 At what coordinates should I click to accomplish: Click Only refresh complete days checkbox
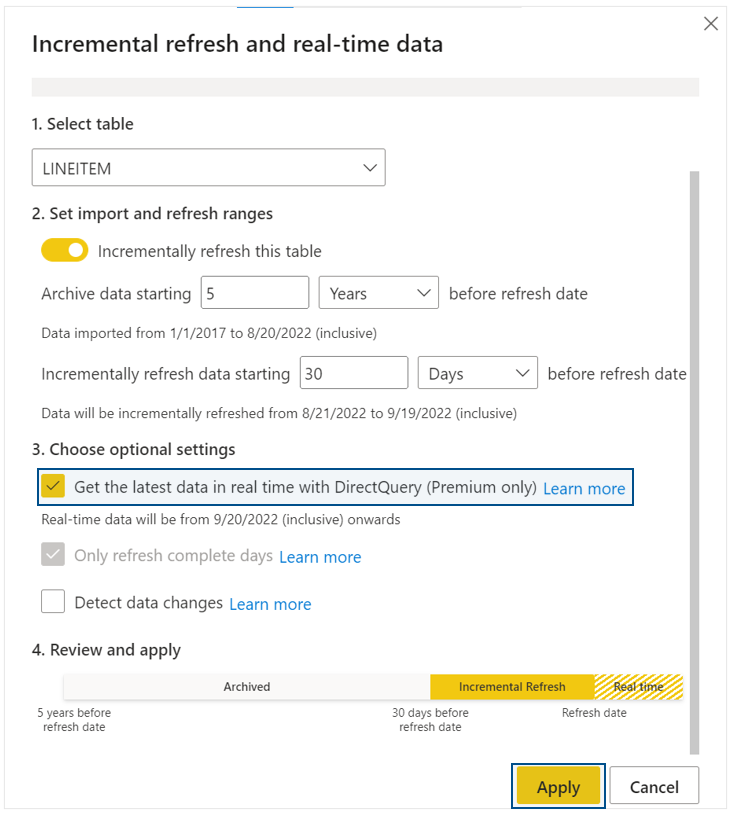point(53,554)
